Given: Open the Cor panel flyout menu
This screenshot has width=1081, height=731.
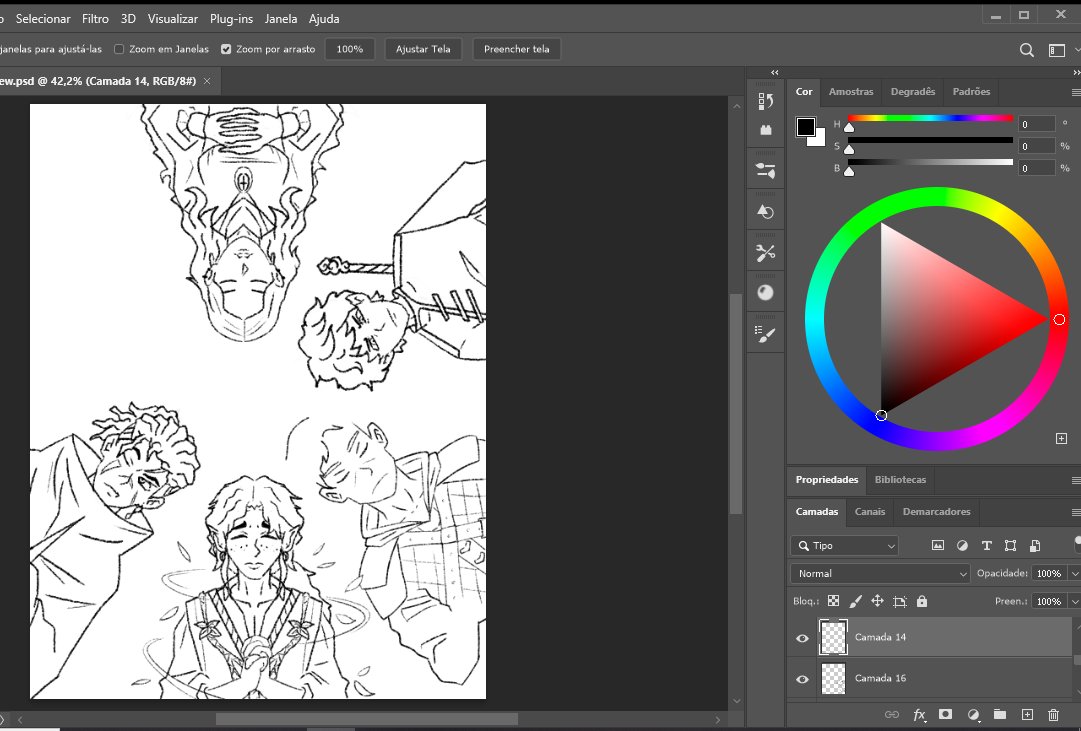Looking at the screenshot, I should (x=1075, y=92).
